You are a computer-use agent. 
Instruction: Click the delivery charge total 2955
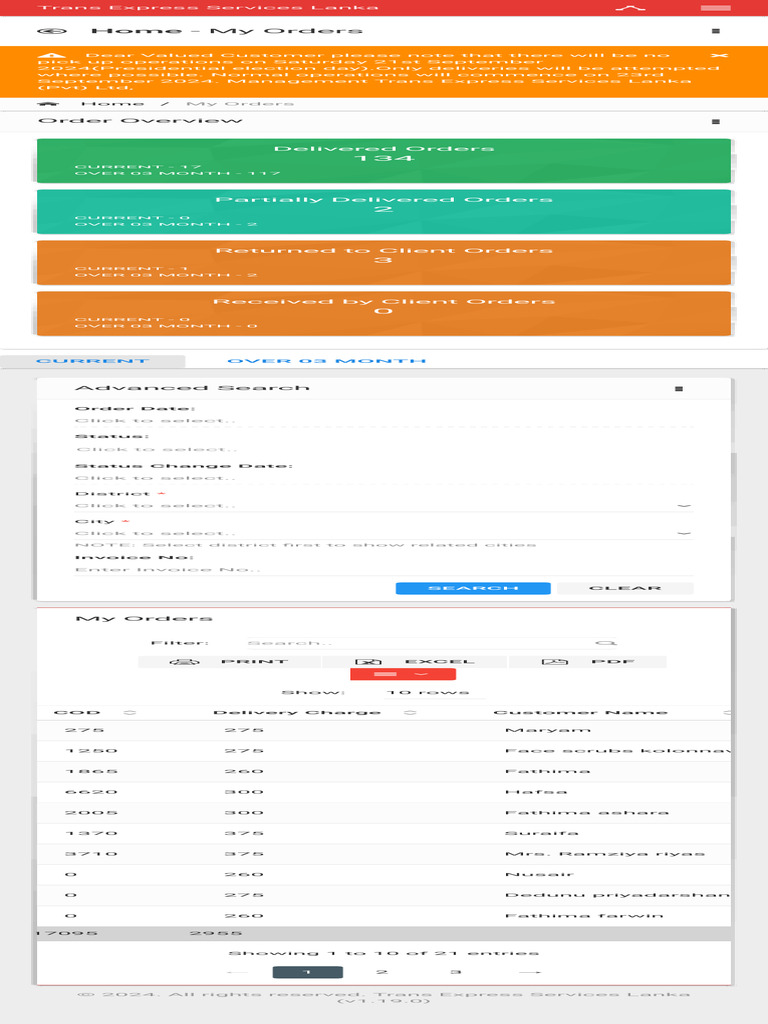coord(216,933)
